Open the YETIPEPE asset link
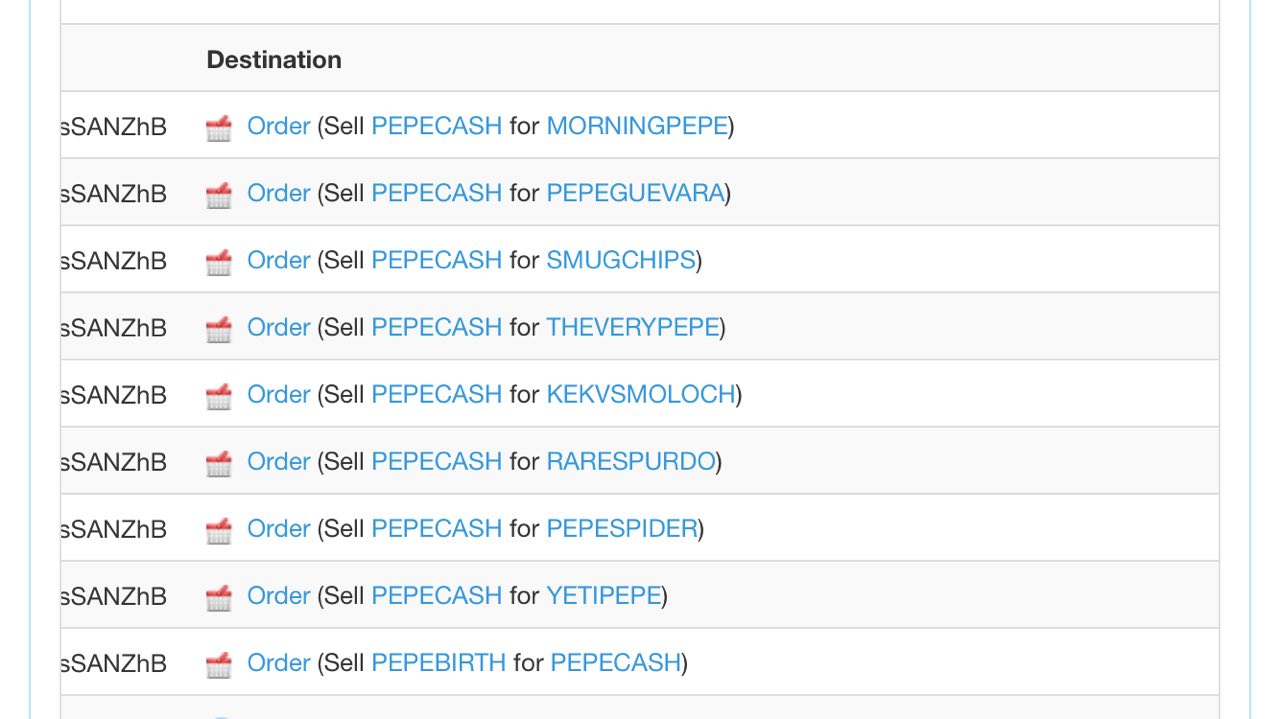This screenshot has height=719, width=1280. [603, 595]
